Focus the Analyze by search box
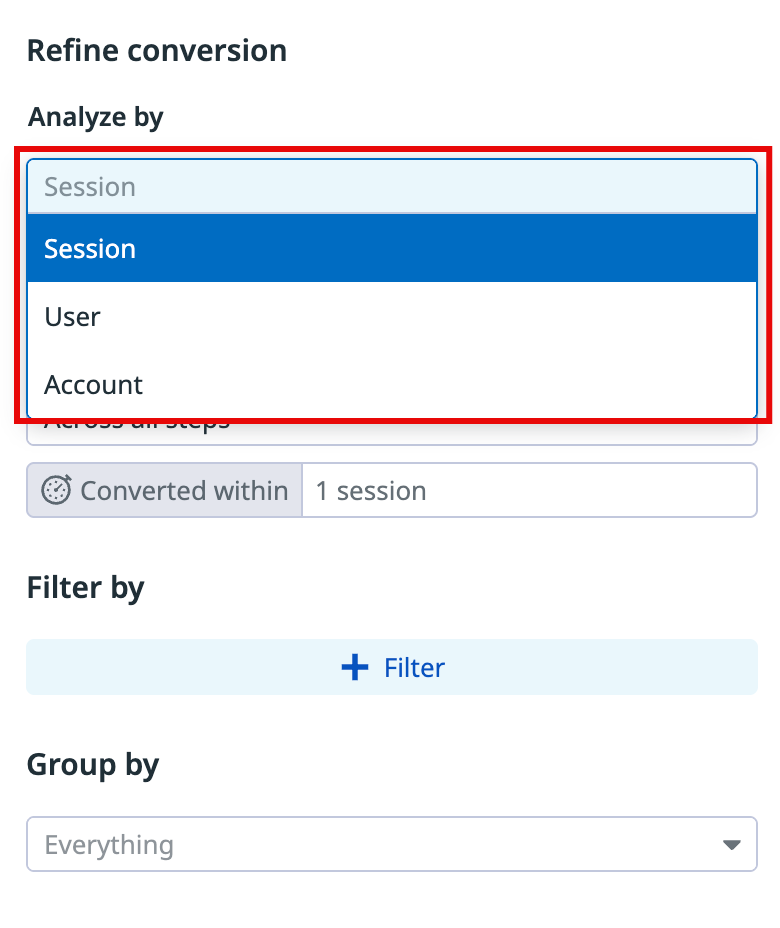The width and height of the screenshot is (780, 928). click(x=391, y=187)
